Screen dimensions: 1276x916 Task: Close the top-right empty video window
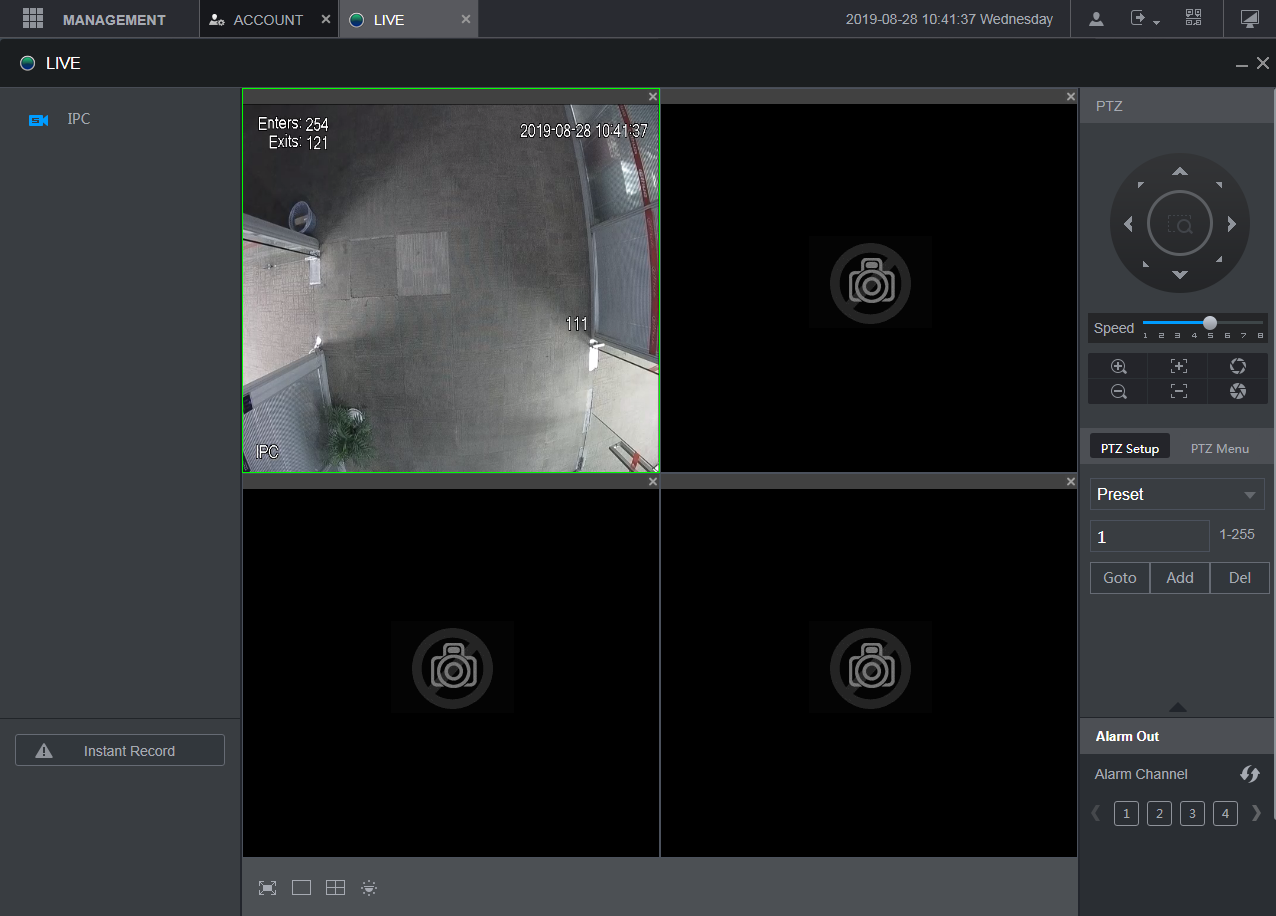1071,97
